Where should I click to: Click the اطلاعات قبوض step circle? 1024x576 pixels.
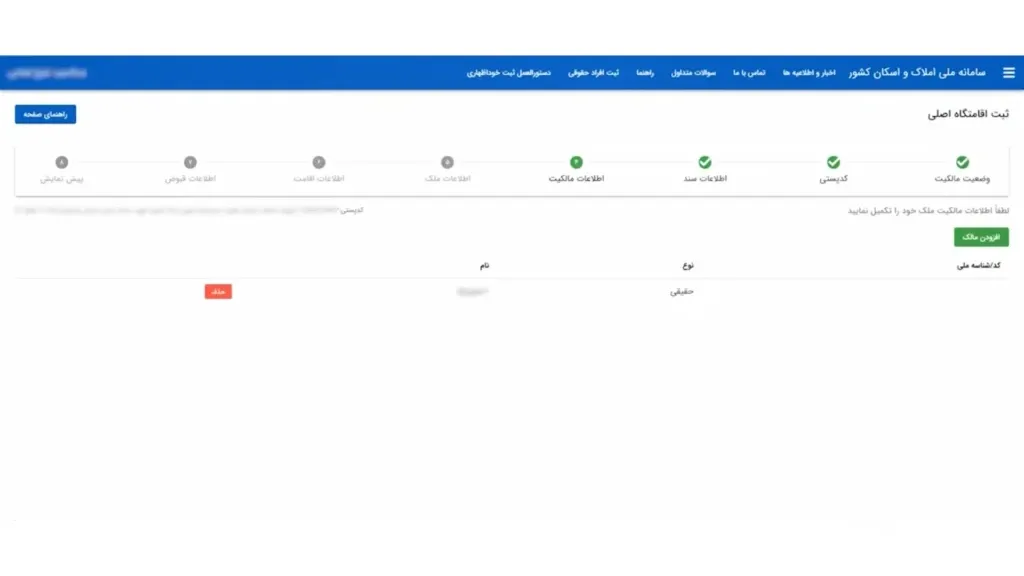point(190,162)
